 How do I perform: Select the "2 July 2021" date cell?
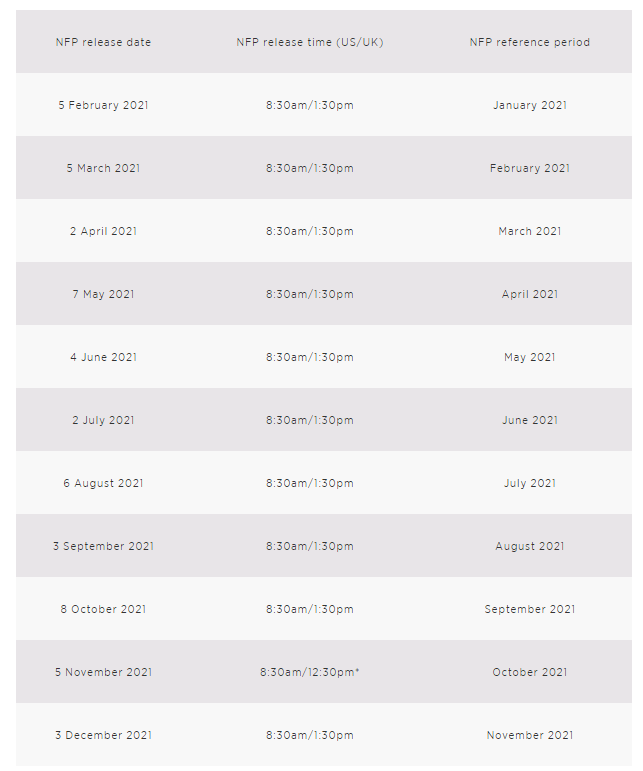(x=103, y=420)
